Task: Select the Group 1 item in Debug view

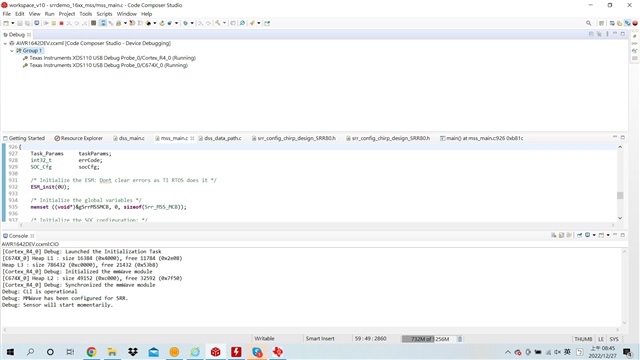Action: (29, 51)
